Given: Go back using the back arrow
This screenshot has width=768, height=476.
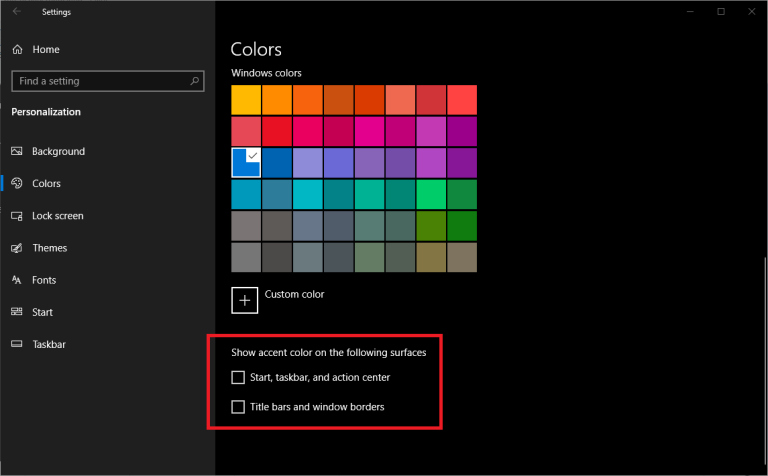Looking at the screenshot, I should coord(17,11).
